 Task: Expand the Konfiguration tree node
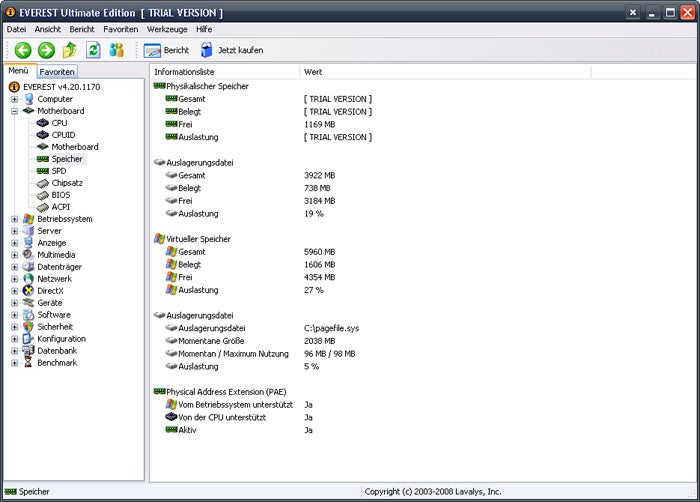pos(14,339)
